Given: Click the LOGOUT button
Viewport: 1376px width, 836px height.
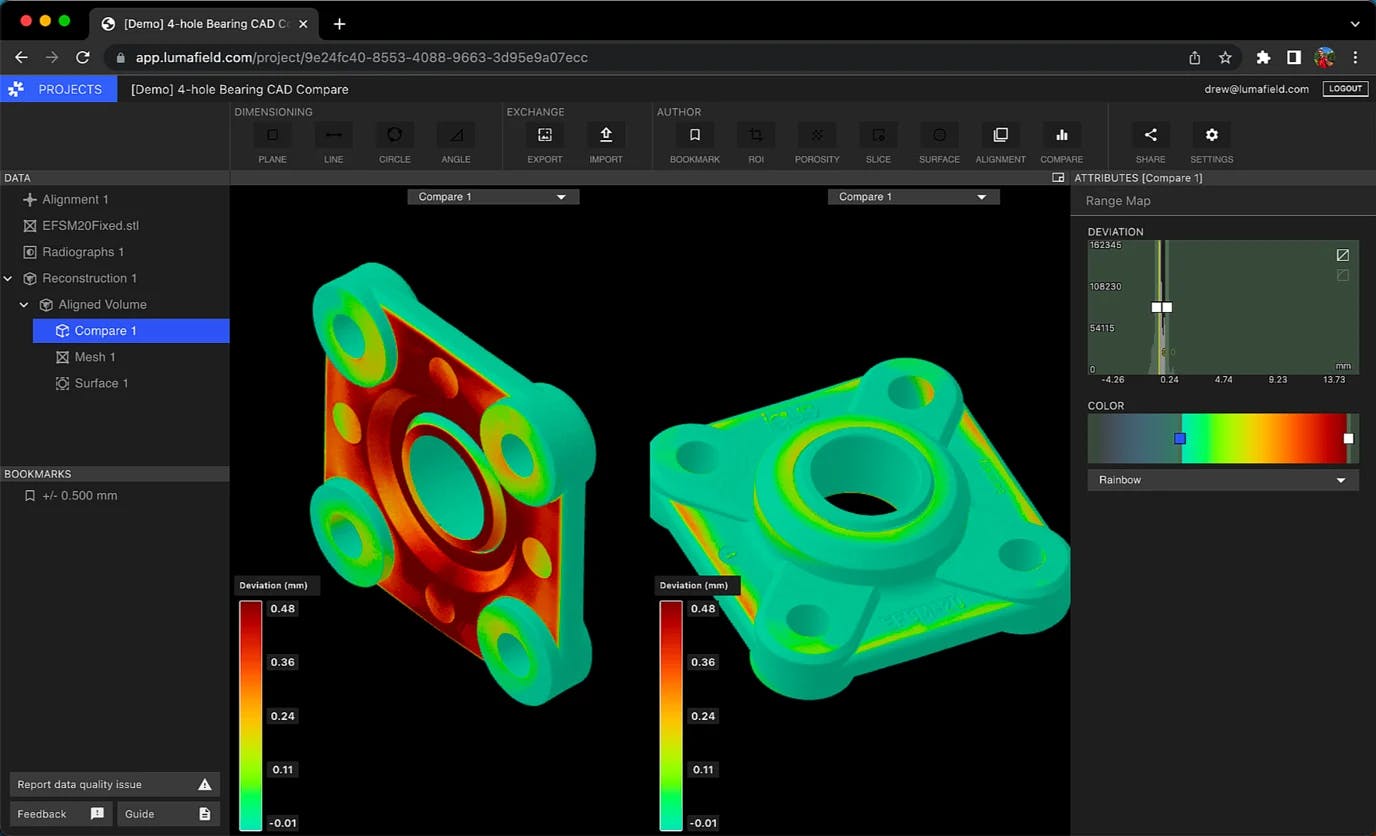Looking at the screenshot, I should 1344,89.
